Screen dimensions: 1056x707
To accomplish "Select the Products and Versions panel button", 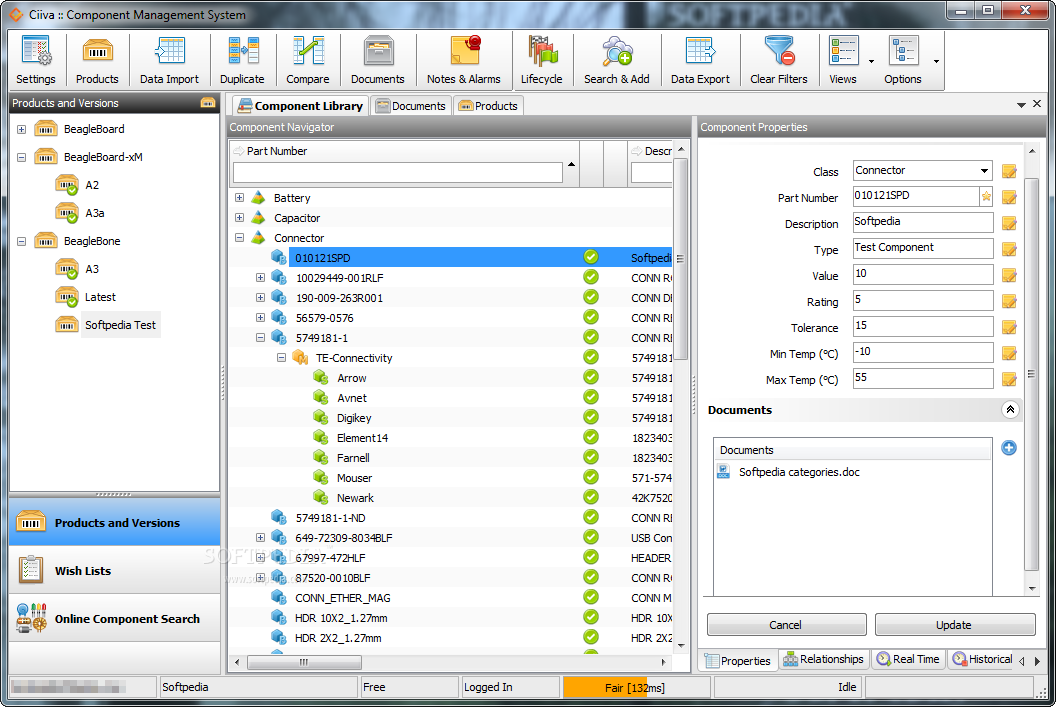I will click(114, 523).
